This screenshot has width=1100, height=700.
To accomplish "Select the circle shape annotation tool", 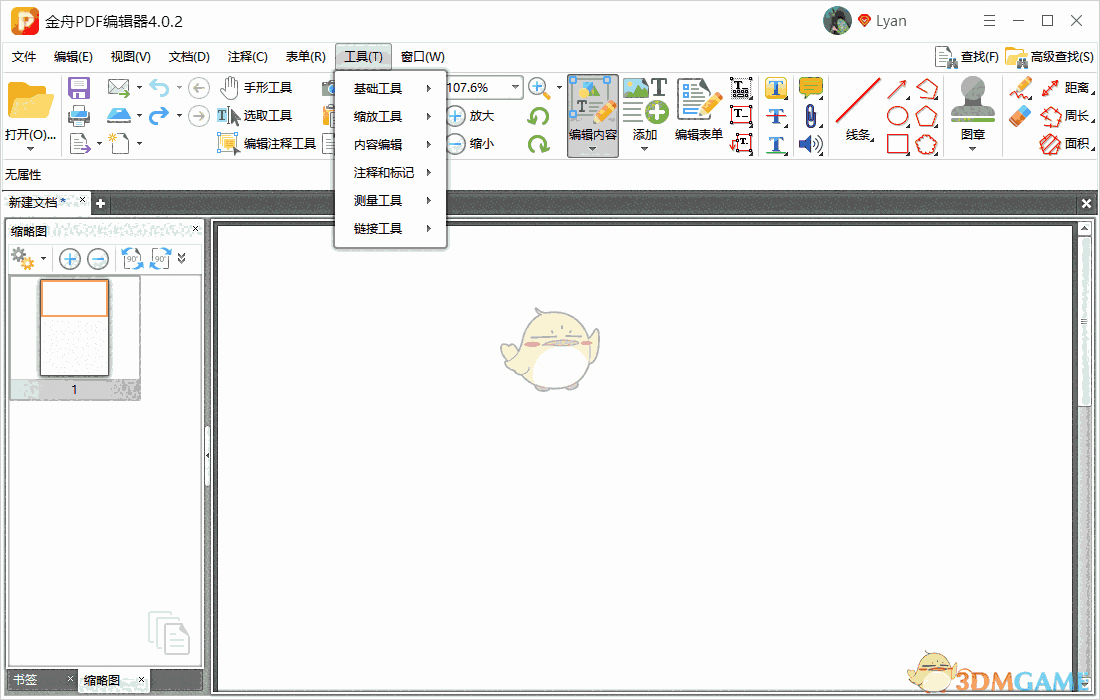I will pos(897,116).
